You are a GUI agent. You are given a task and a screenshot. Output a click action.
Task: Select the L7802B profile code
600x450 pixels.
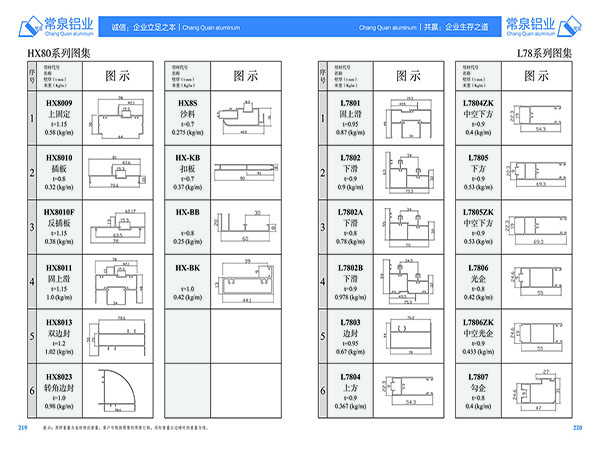(351, 268)
